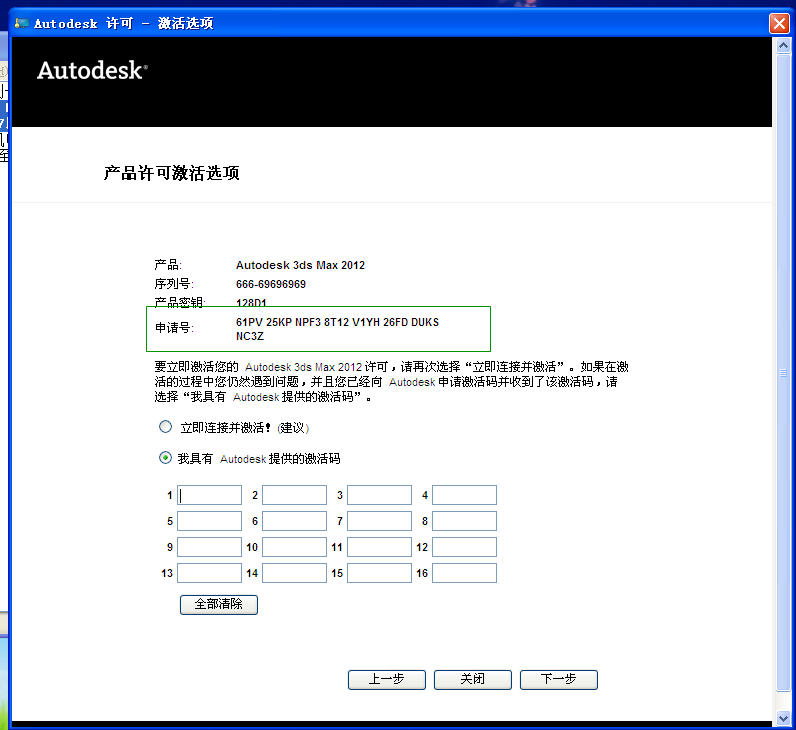Click the 产品许可激活选项 heading
796x730 pixels.
tap(172, 173)
